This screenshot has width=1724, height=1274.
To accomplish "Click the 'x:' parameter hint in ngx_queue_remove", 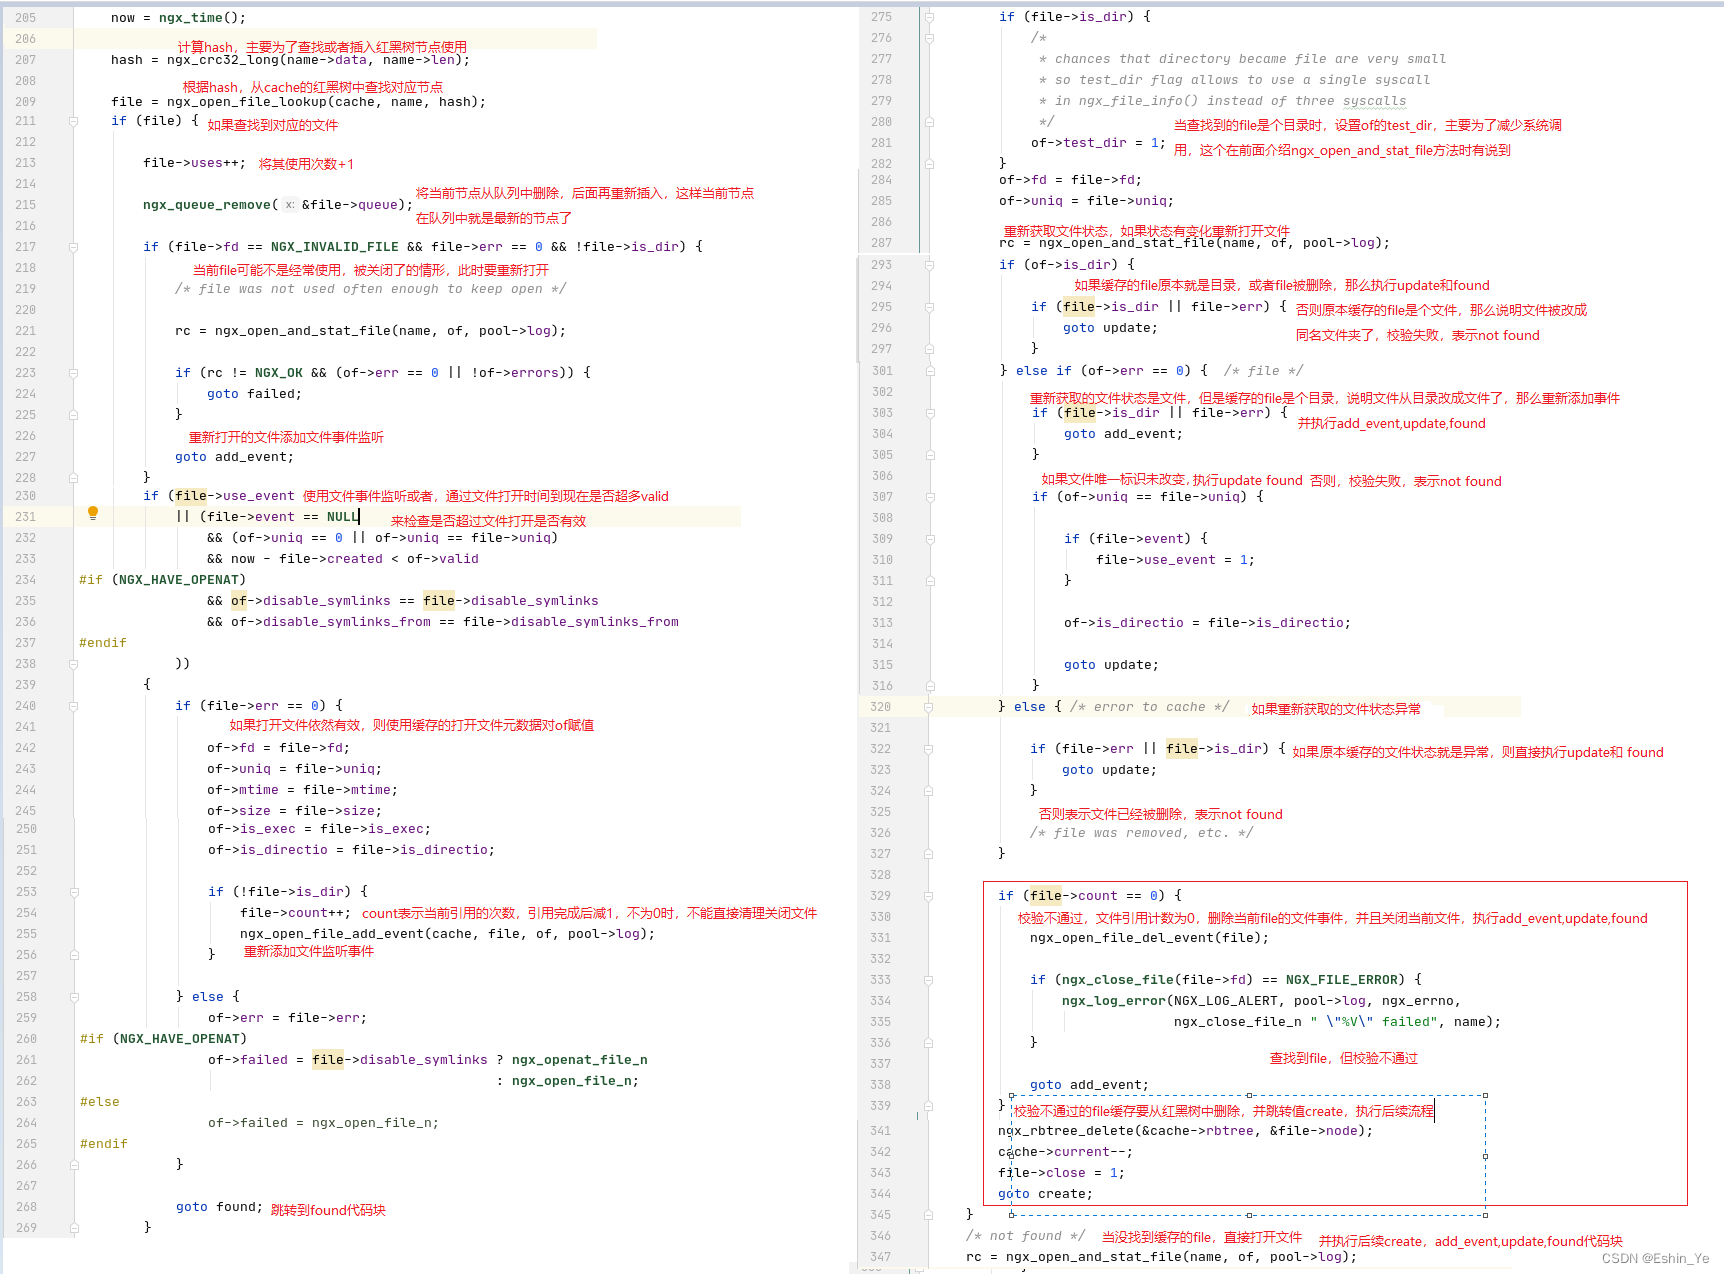I will point(290,205).
